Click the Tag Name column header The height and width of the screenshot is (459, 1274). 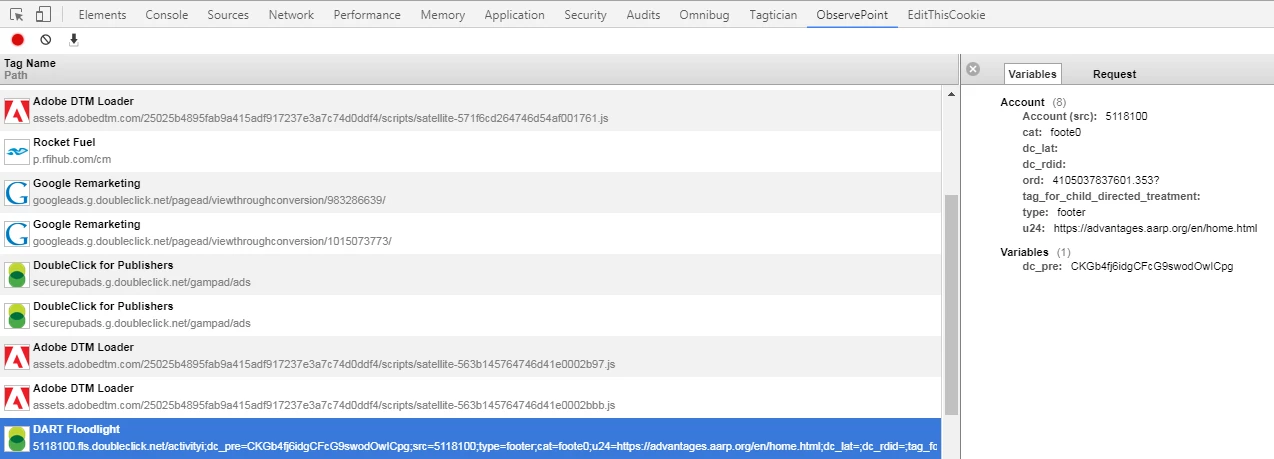(x=30, y=63)
